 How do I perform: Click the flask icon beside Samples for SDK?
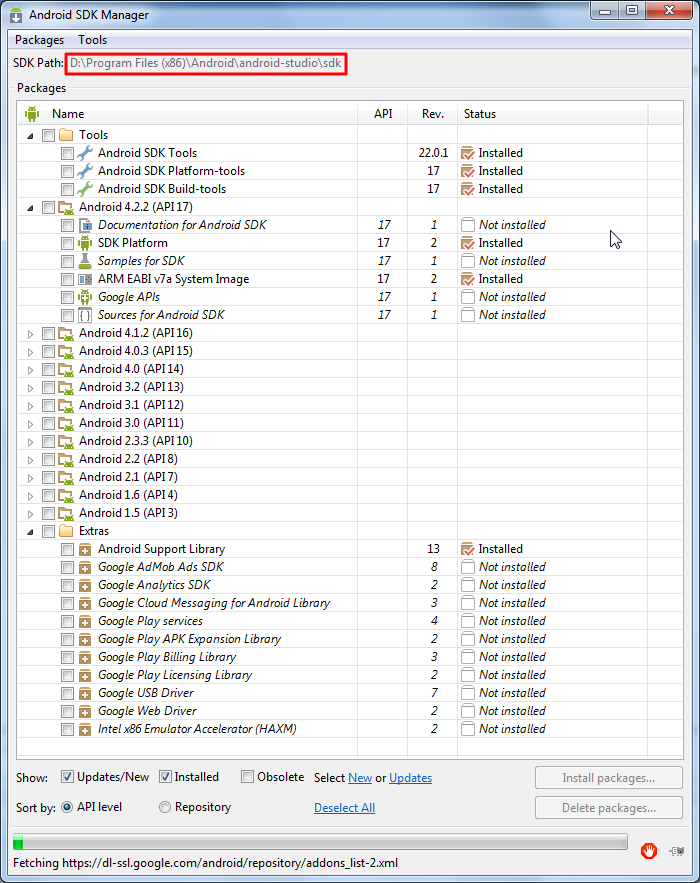tap(85, 261)
